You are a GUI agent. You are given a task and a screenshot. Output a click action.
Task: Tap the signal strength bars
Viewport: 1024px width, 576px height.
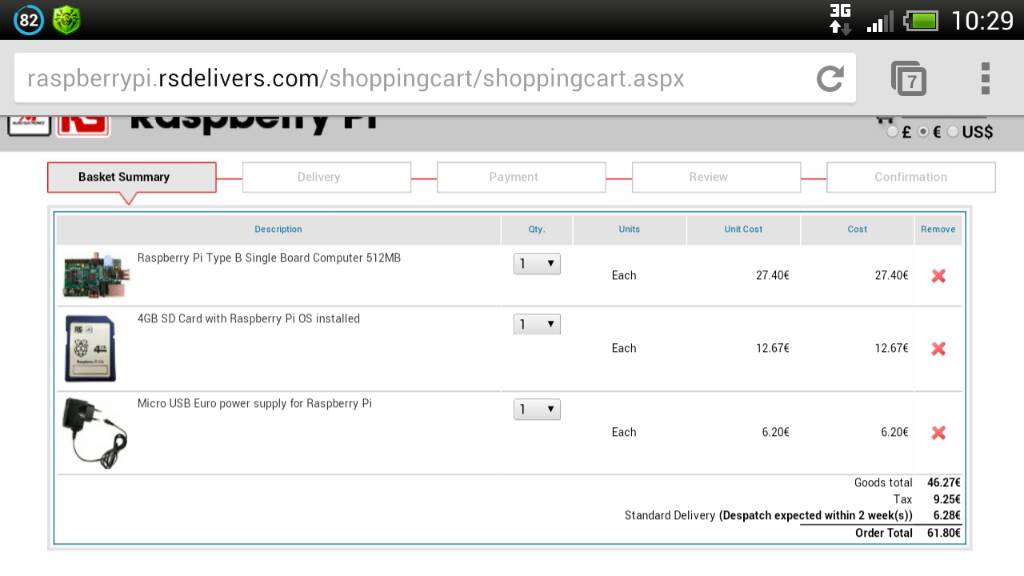(x=879, y=22)
